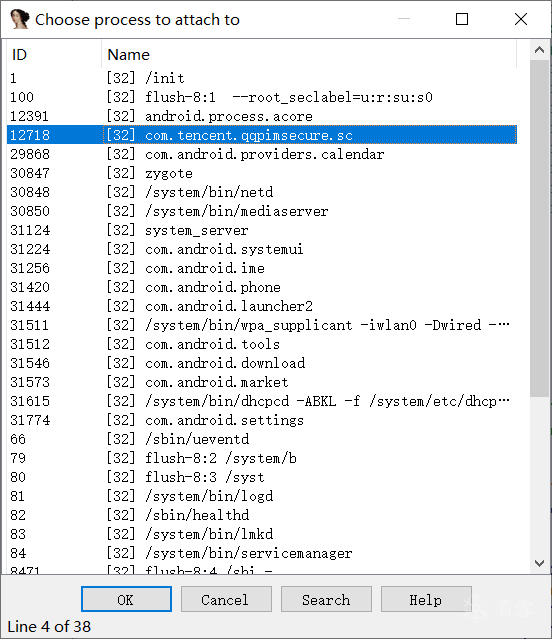This screenshot has width=552, height=639.
Task: Select the /system/bin/mediaserver process
Action: 262,211
